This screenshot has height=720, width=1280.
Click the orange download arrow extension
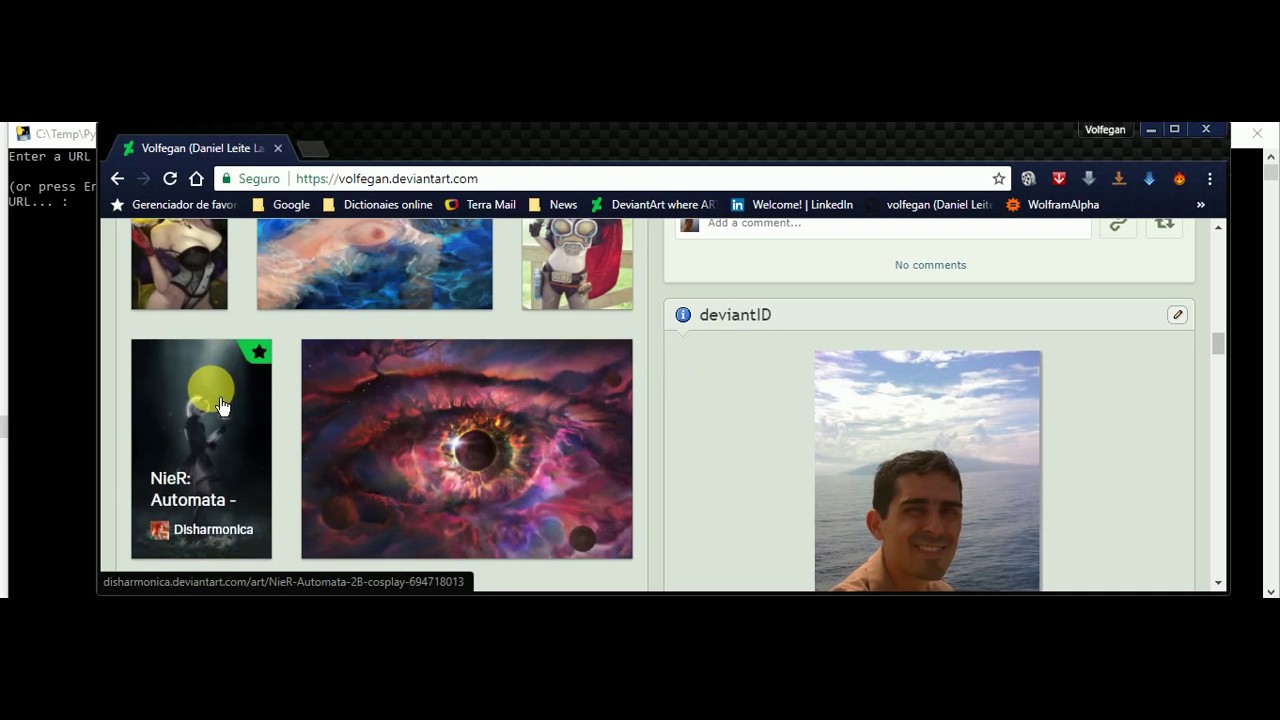point(1119,178)
